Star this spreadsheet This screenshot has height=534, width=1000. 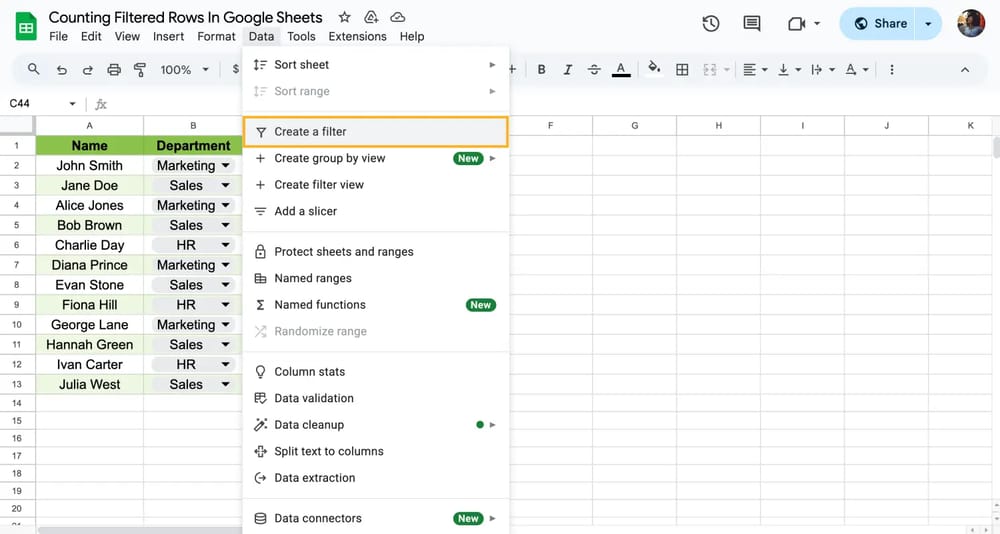(345, 17)
